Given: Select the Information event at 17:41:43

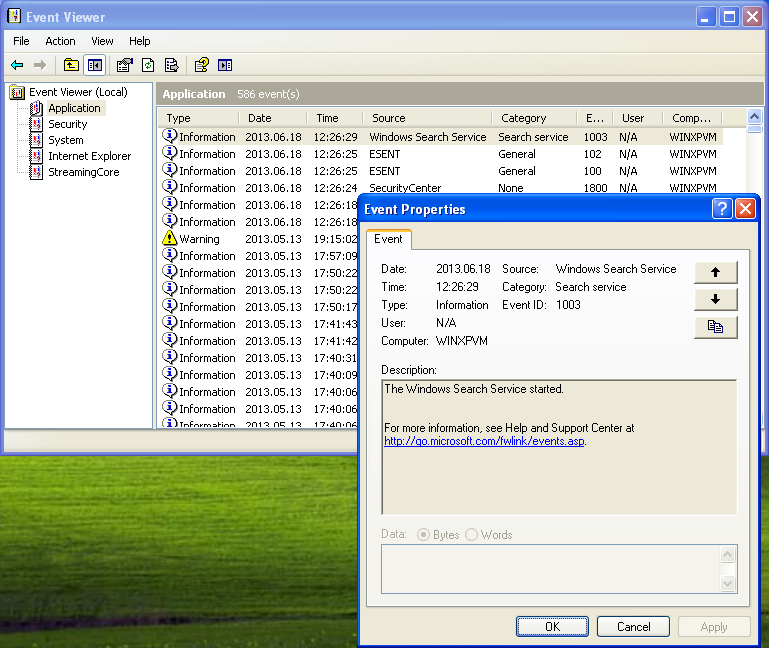Looking at the screenshot, I should click(260, 324).
